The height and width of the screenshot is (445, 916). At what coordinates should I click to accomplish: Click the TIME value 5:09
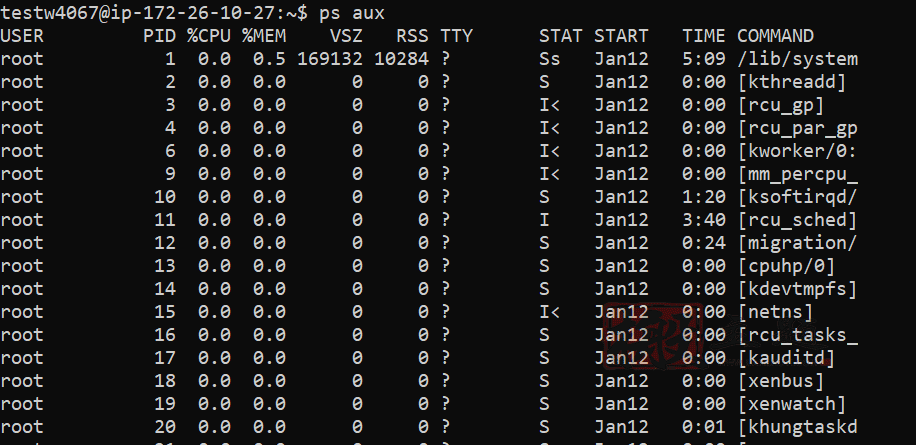click(x=704, y=59)
